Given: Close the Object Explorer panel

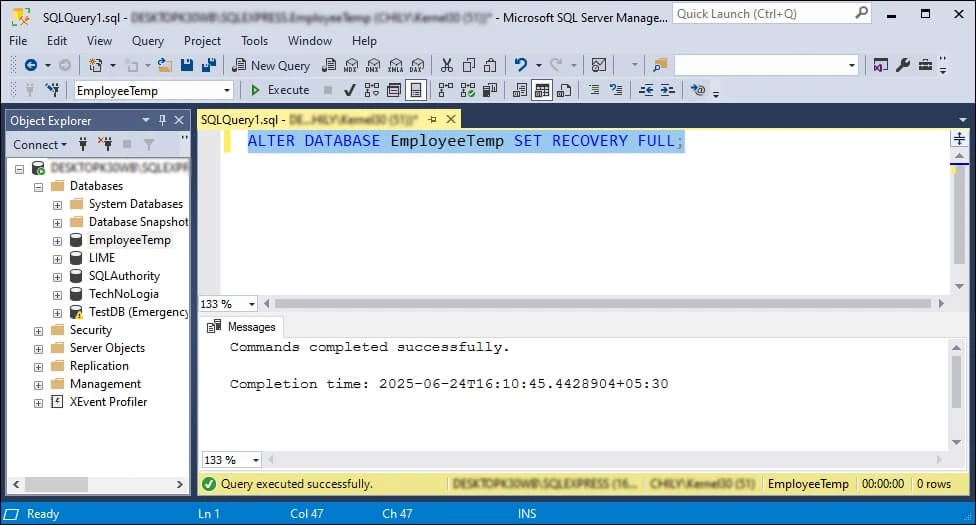Looking at the screenshot, I should (x=179, y=120).
